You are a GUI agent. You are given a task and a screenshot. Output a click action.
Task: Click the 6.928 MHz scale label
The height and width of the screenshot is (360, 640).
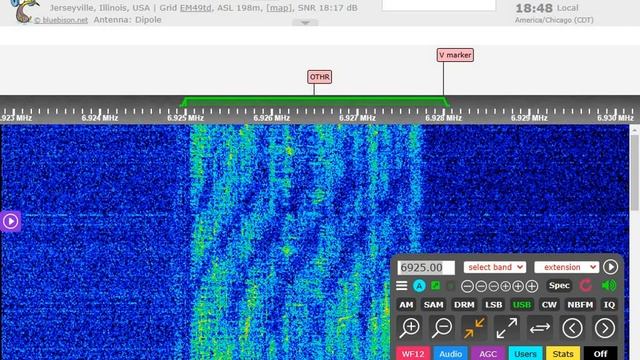[444, 118]
